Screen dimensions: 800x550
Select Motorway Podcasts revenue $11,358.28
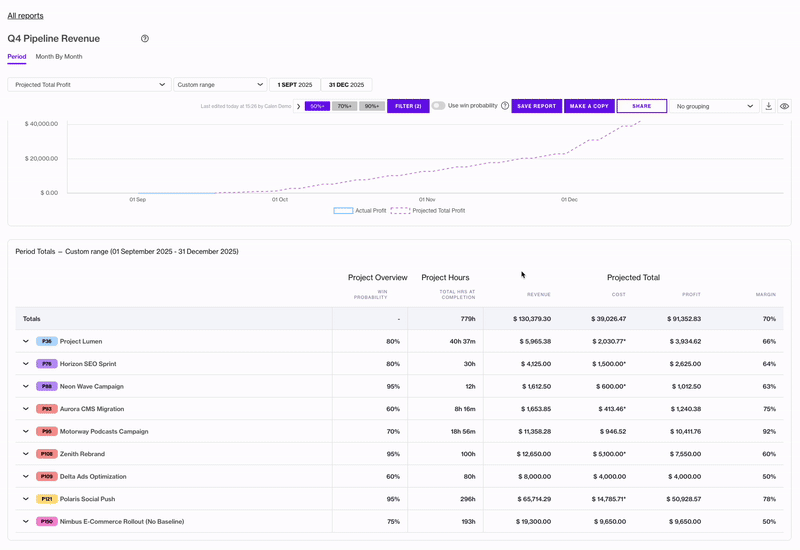click(535, 432)
